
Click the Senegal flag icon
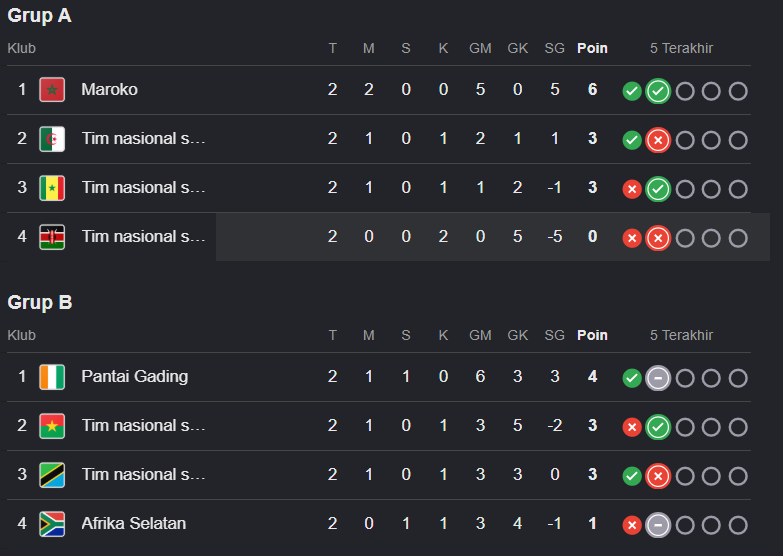click(52, 188)
